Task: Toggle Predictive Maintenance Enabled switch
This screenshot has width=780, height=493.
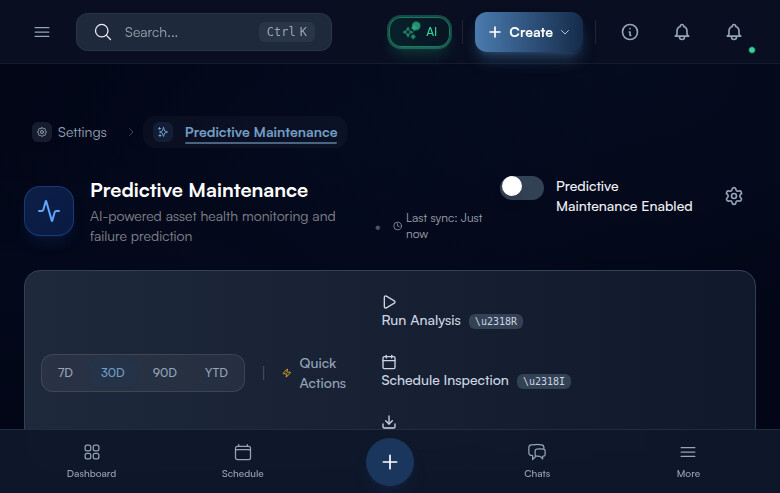Action: pos(522,187)
